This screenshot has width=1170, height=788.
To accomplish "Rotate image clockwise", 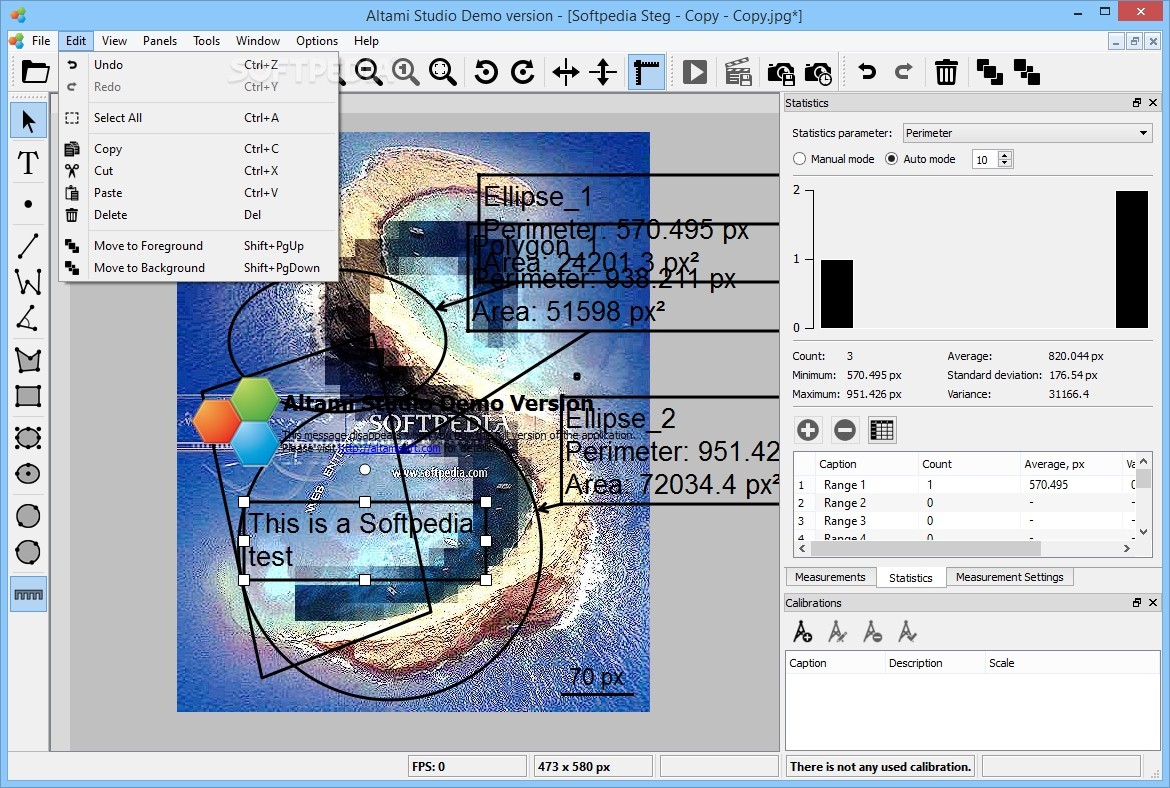I will (x=523, y=72).
